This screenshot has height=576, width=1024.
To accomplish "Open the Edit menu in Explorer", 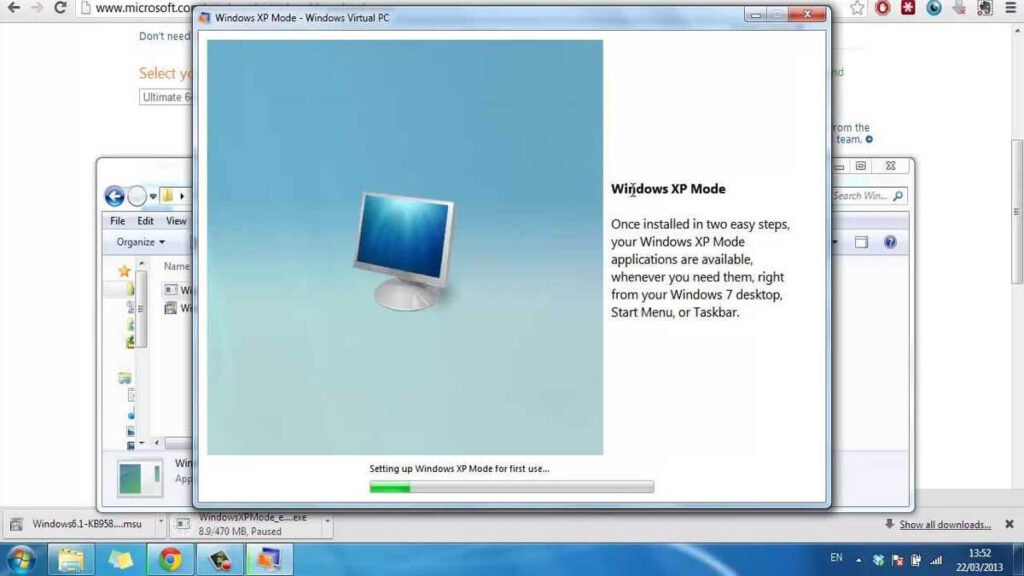I will click(x=146, y=221).
